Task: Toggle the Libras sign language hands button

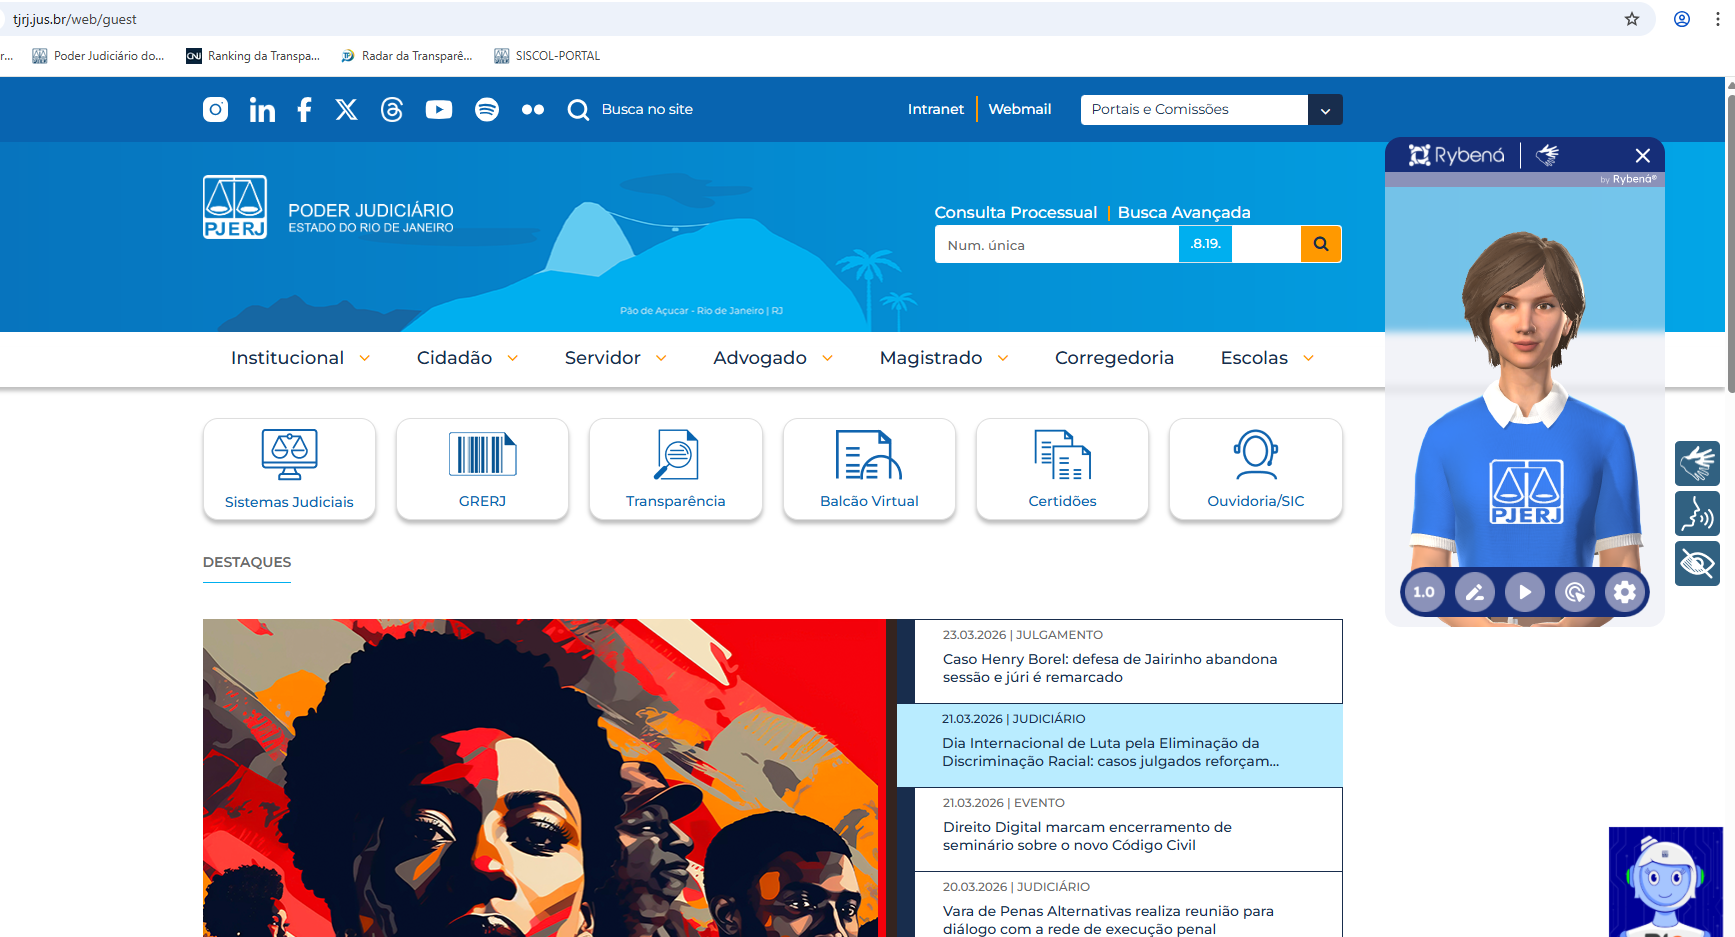Action: point(1697,464)
